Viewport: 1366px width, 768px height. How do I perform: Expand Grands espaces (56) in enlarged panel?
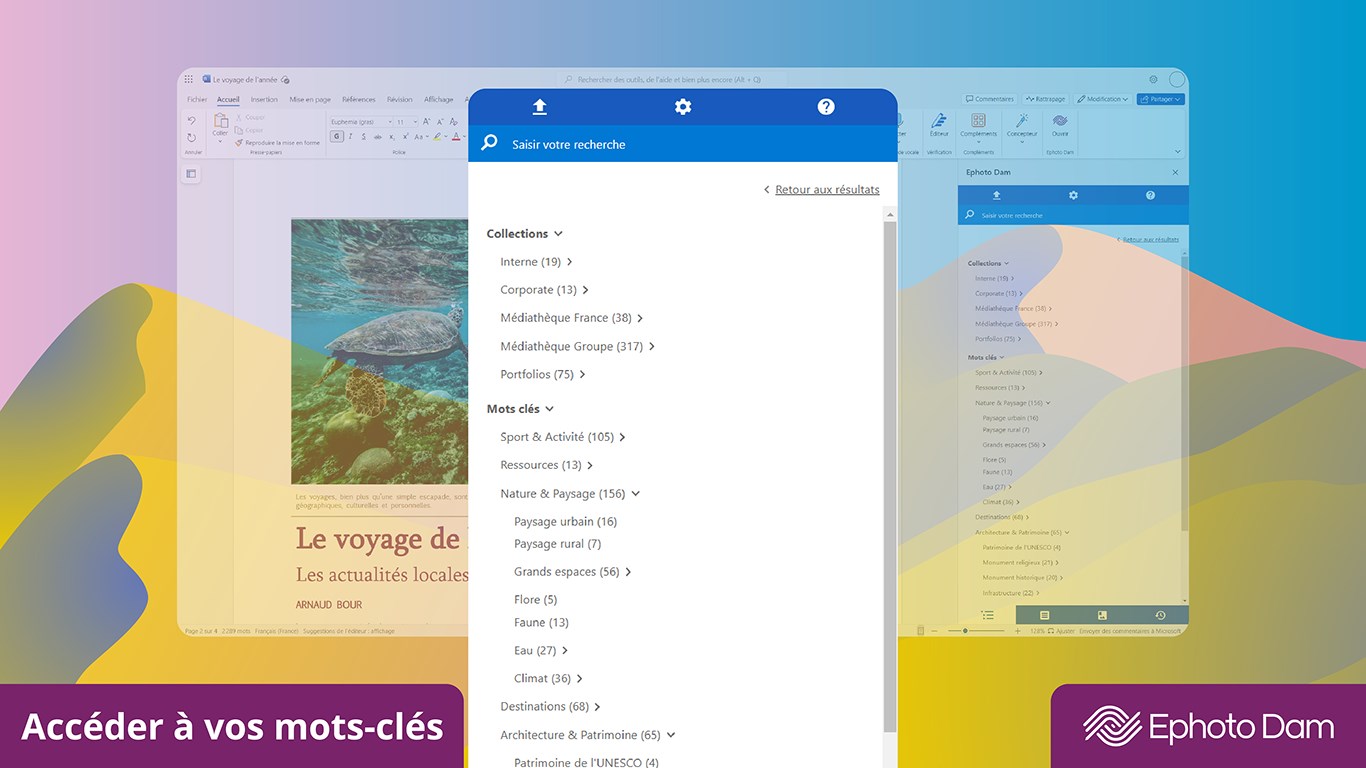(x=628, y=572)
